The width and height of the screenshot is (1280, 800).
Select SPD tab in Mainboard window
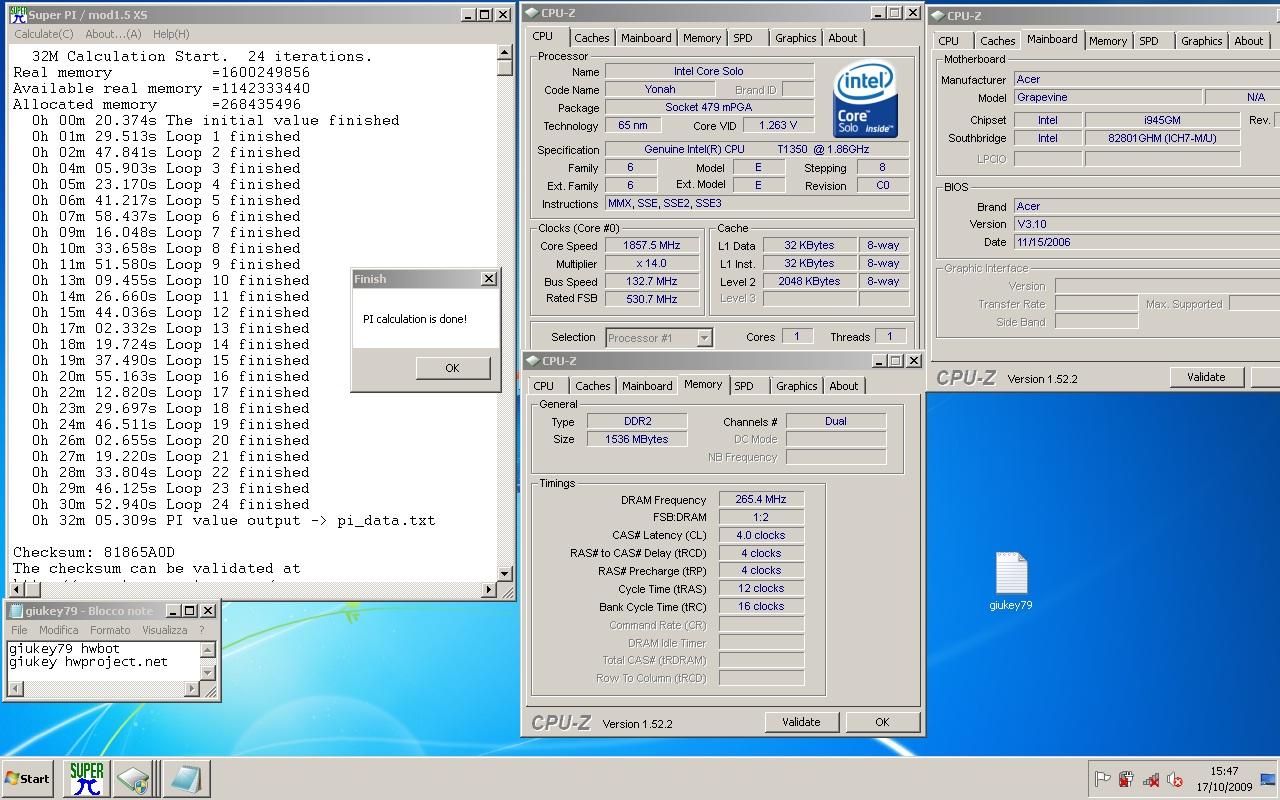[x=1149, y=41]
